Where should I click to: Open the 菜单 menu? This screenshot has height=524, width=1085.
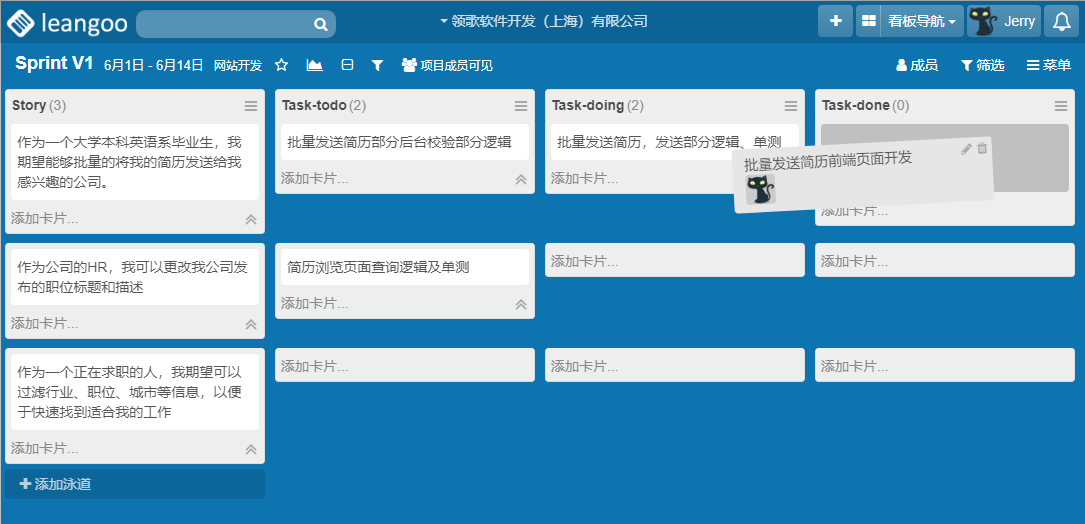[x=1048, y=65]
